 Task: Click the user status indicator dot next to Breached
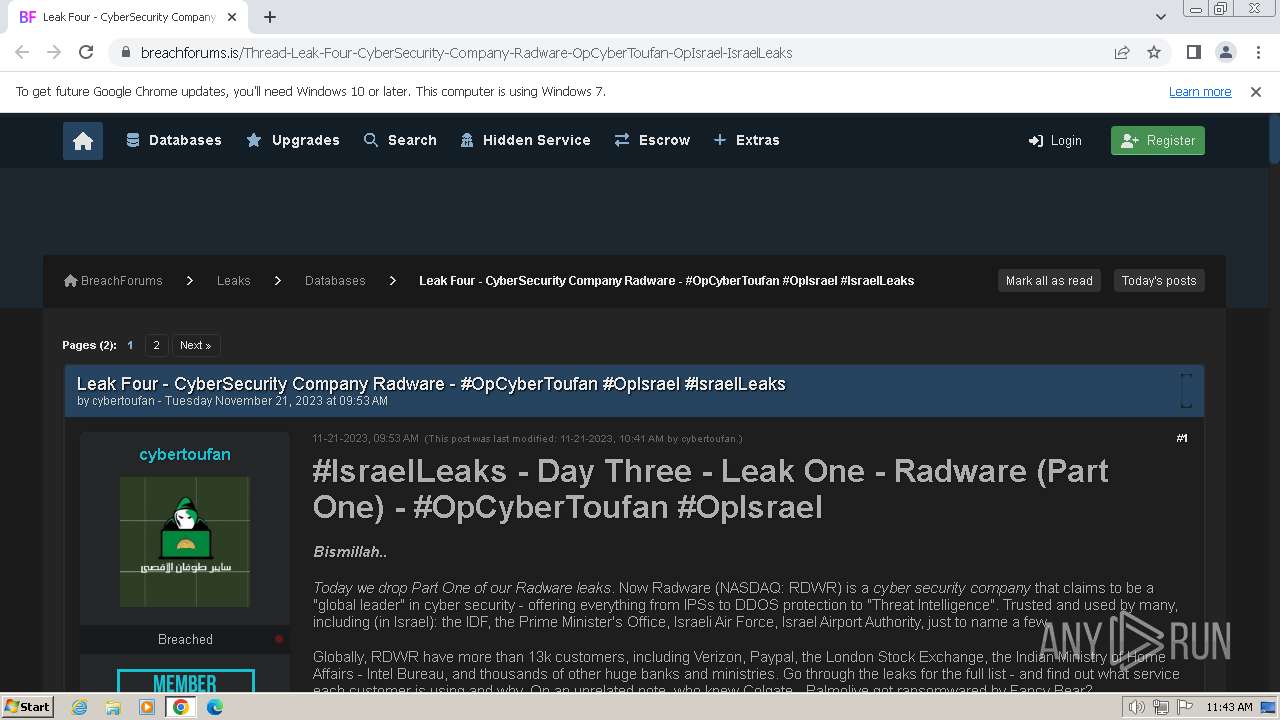(x=279, y=639)
